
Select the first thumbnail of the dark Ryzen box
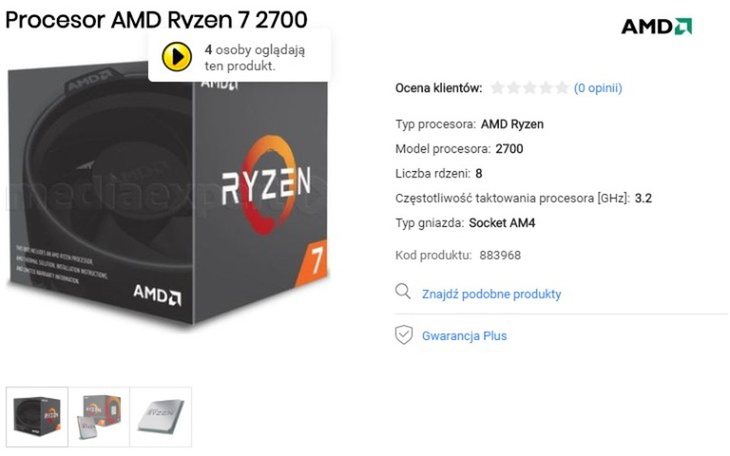coord(37,416)
